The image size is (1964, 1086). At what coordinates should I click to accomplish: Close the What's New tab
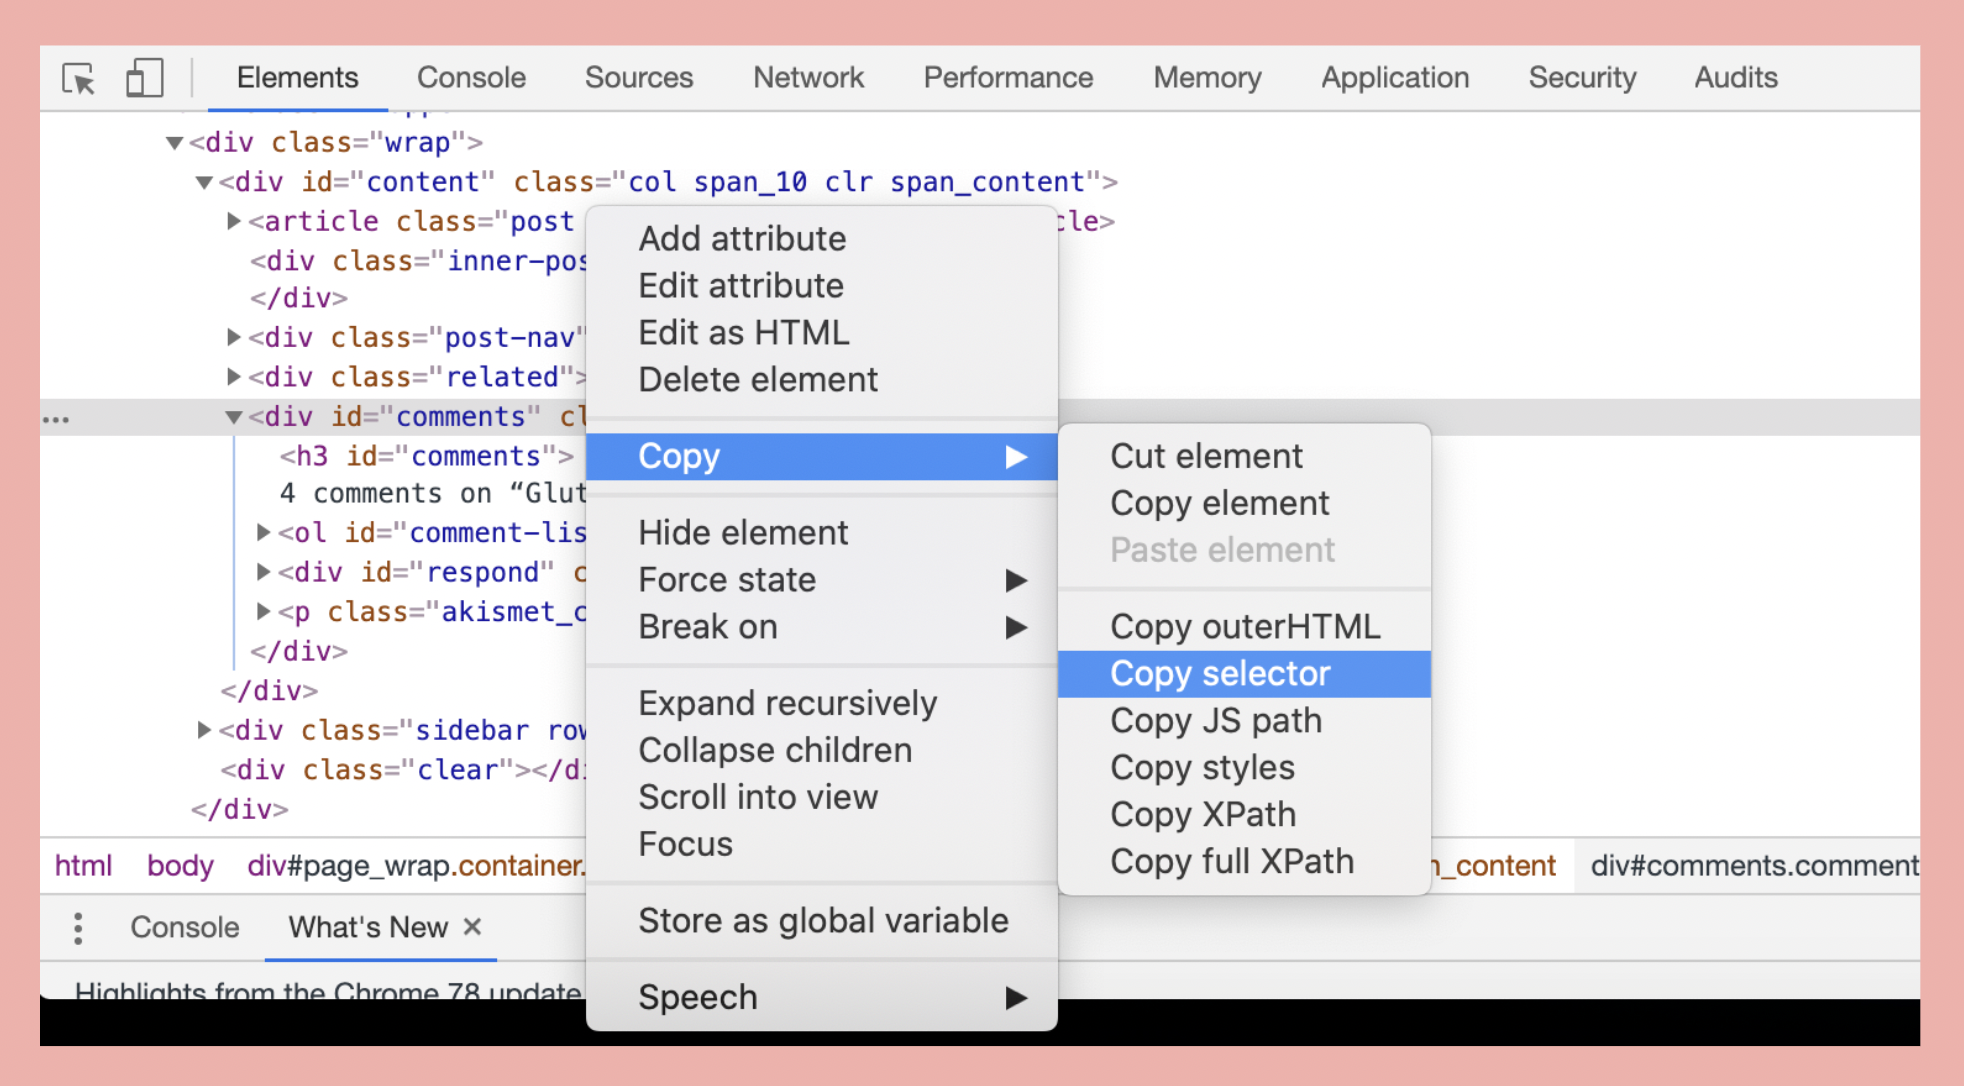pyautogui.click(x=474, y=927)
